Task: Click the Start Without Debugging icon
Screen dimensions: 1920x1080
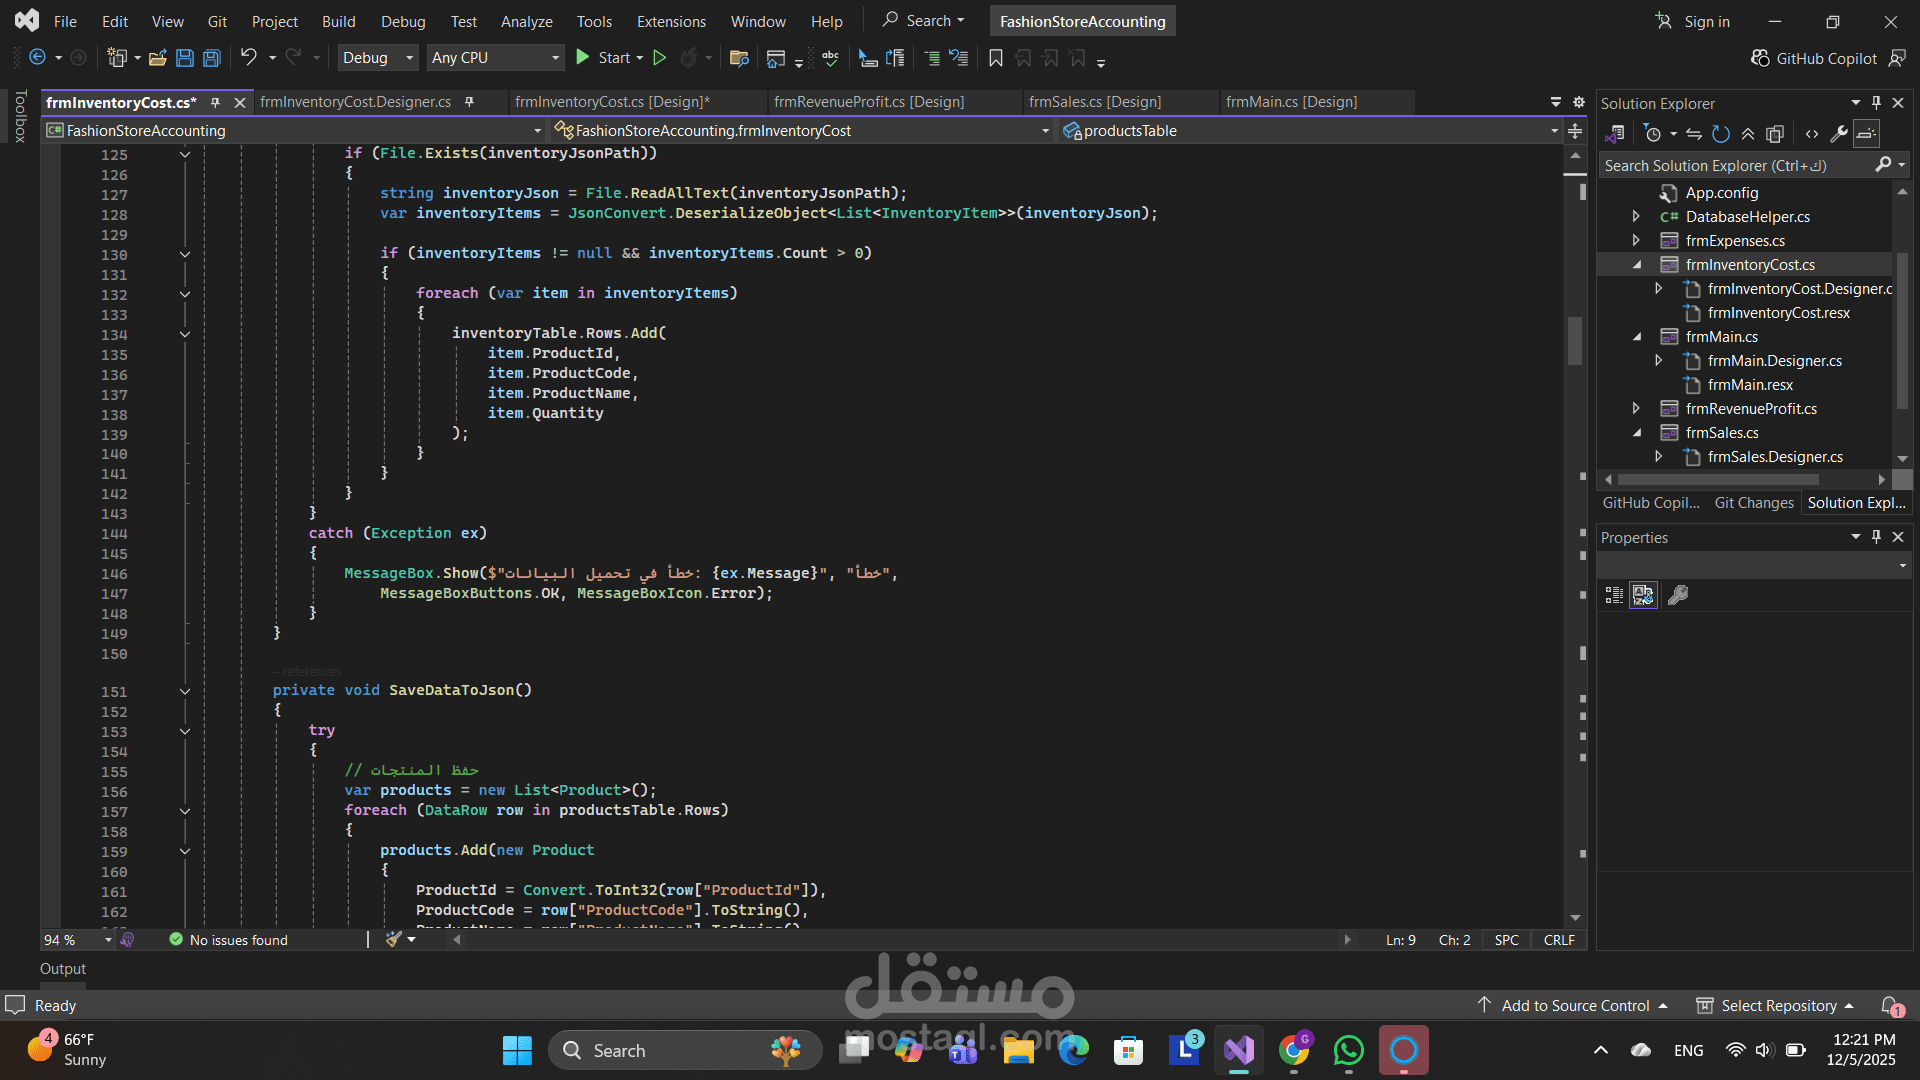Action: [x=660, y=58]
